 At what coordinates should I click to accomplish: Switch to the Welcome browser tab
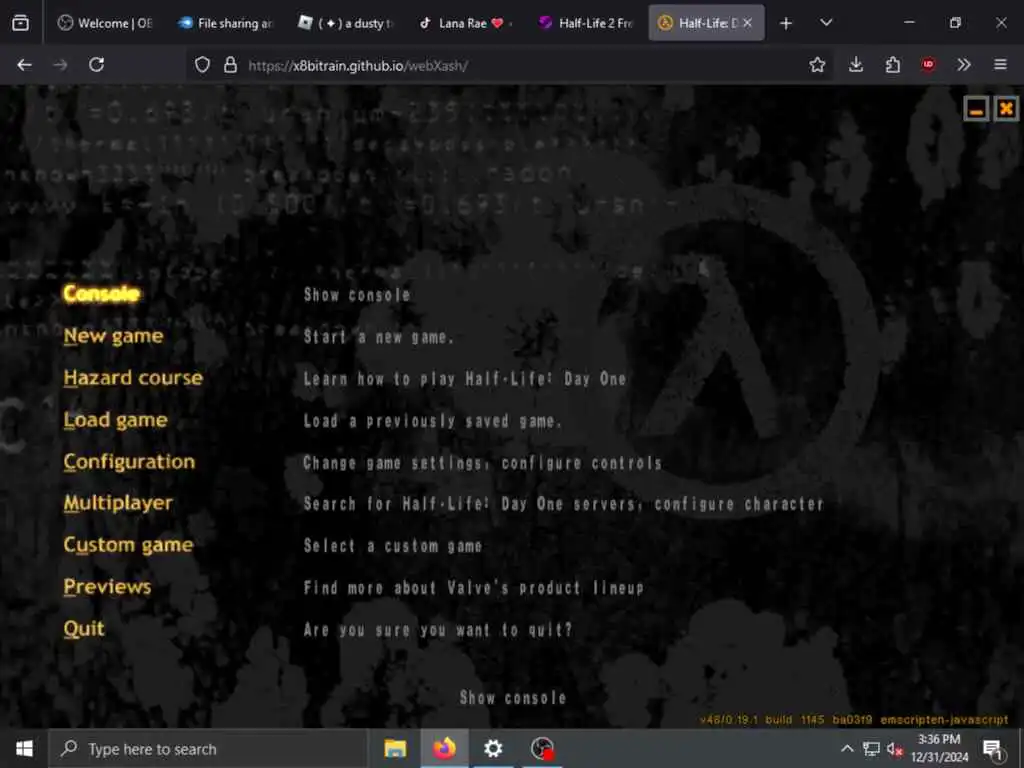105,23
